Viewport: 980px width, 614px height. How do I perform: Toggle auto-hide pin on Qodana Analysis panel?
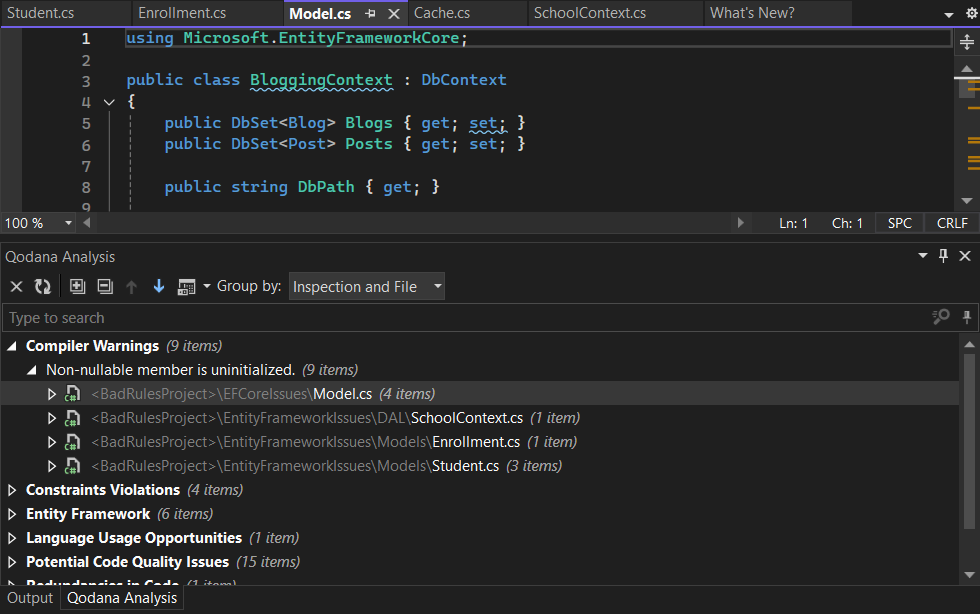941,257
